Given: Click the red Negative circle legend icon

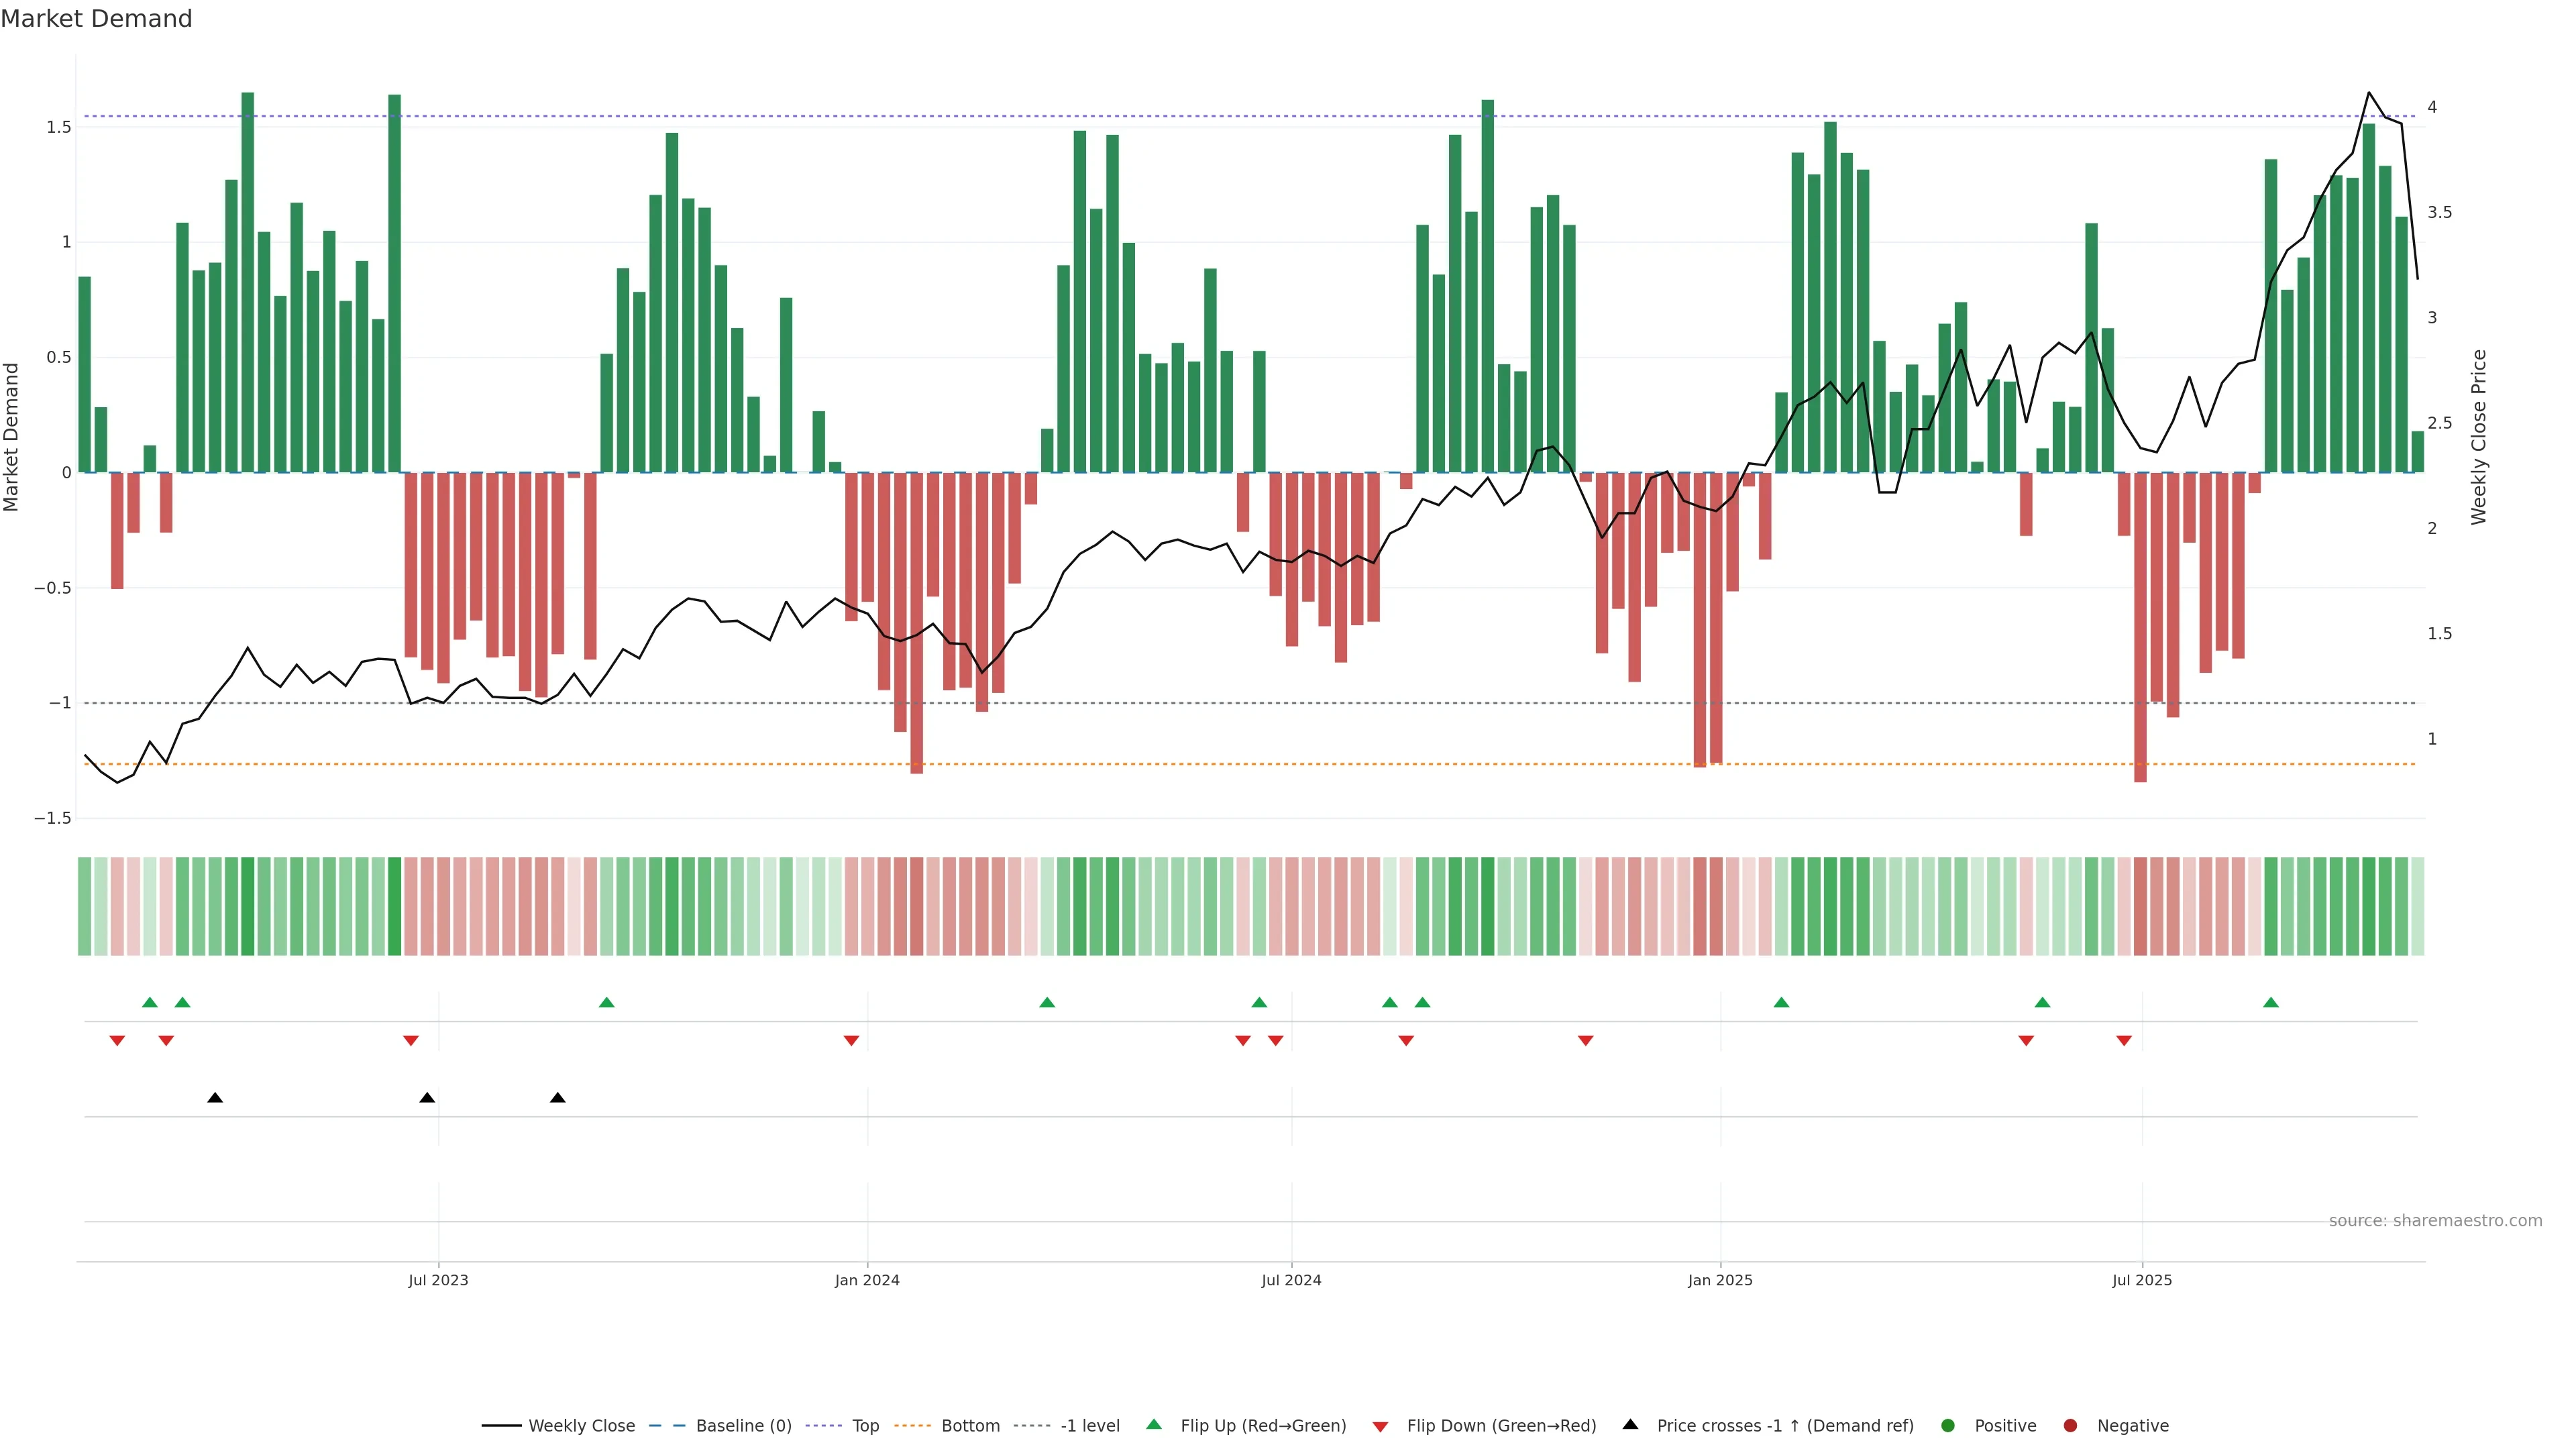Looking at the screenshot, I should 2070,1425.
